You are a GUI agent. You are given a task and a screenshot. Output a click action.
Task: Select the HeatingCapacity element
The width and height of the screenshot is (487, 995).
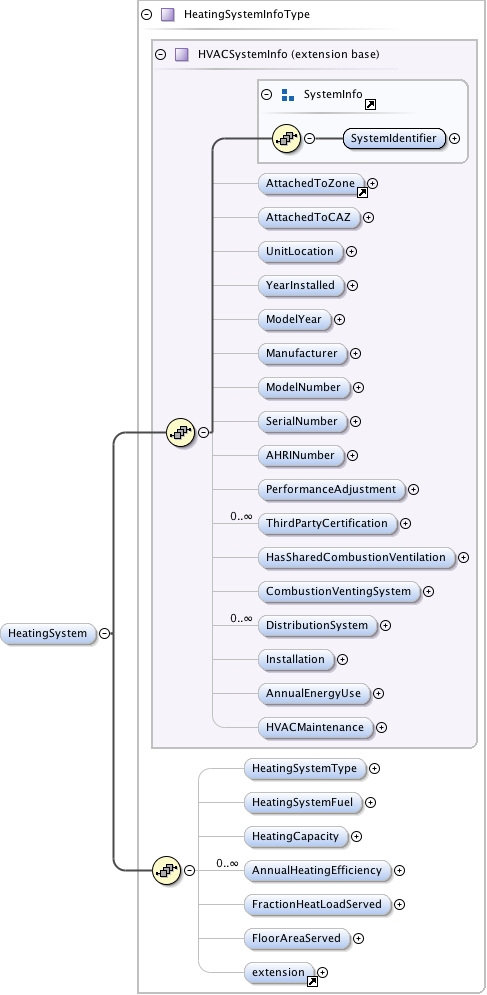[x=296, y=836]
